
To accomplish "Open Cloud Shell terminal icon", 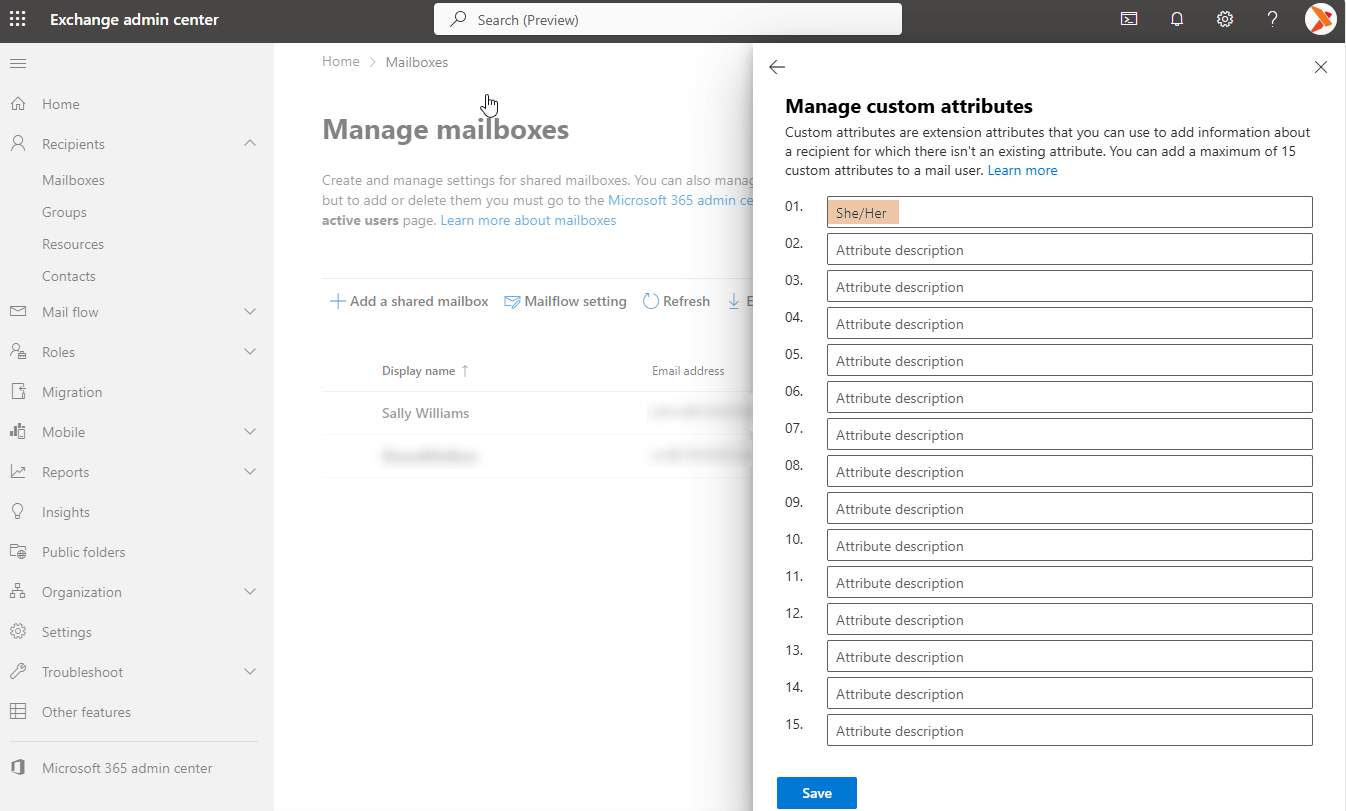I will (1129, 19).
